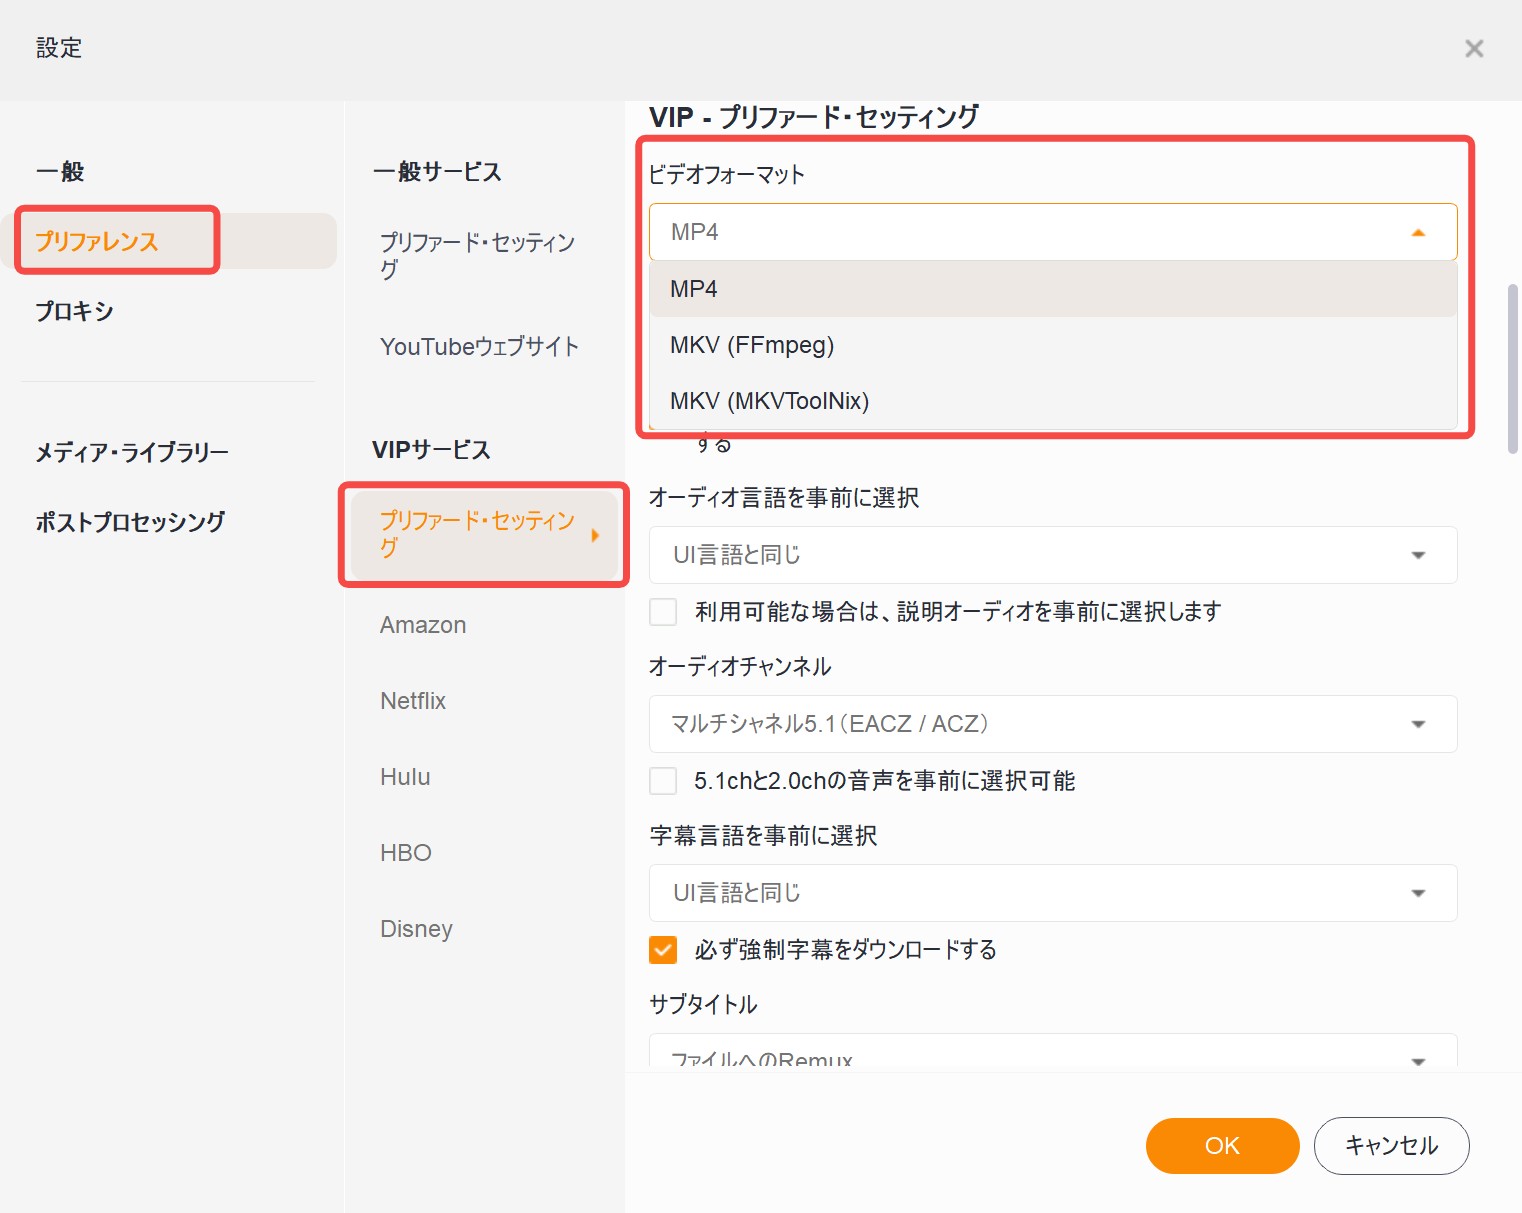
Task: Open プリファレンス in the left sidebar
Action: tap(97, 241)
